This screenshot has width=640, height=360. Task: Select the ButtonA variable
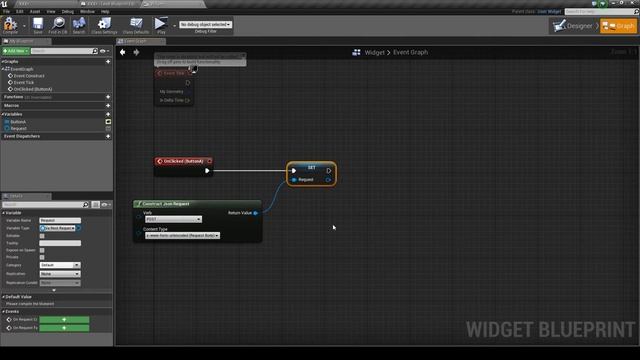click(x=18, y=122)
